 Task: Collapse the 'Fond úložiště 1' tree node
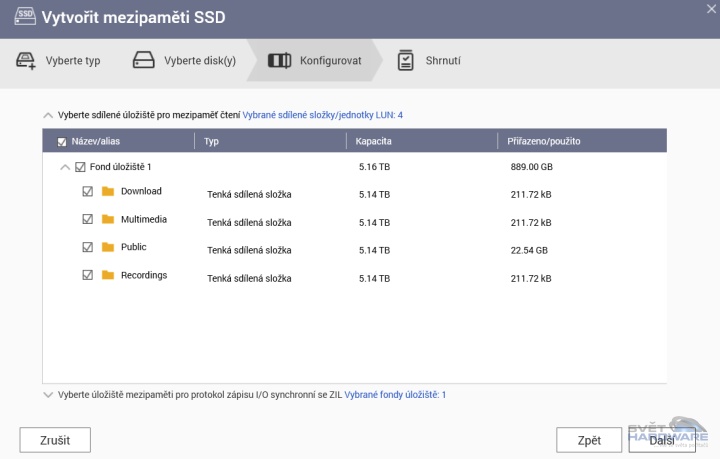(x=65, y=167)
